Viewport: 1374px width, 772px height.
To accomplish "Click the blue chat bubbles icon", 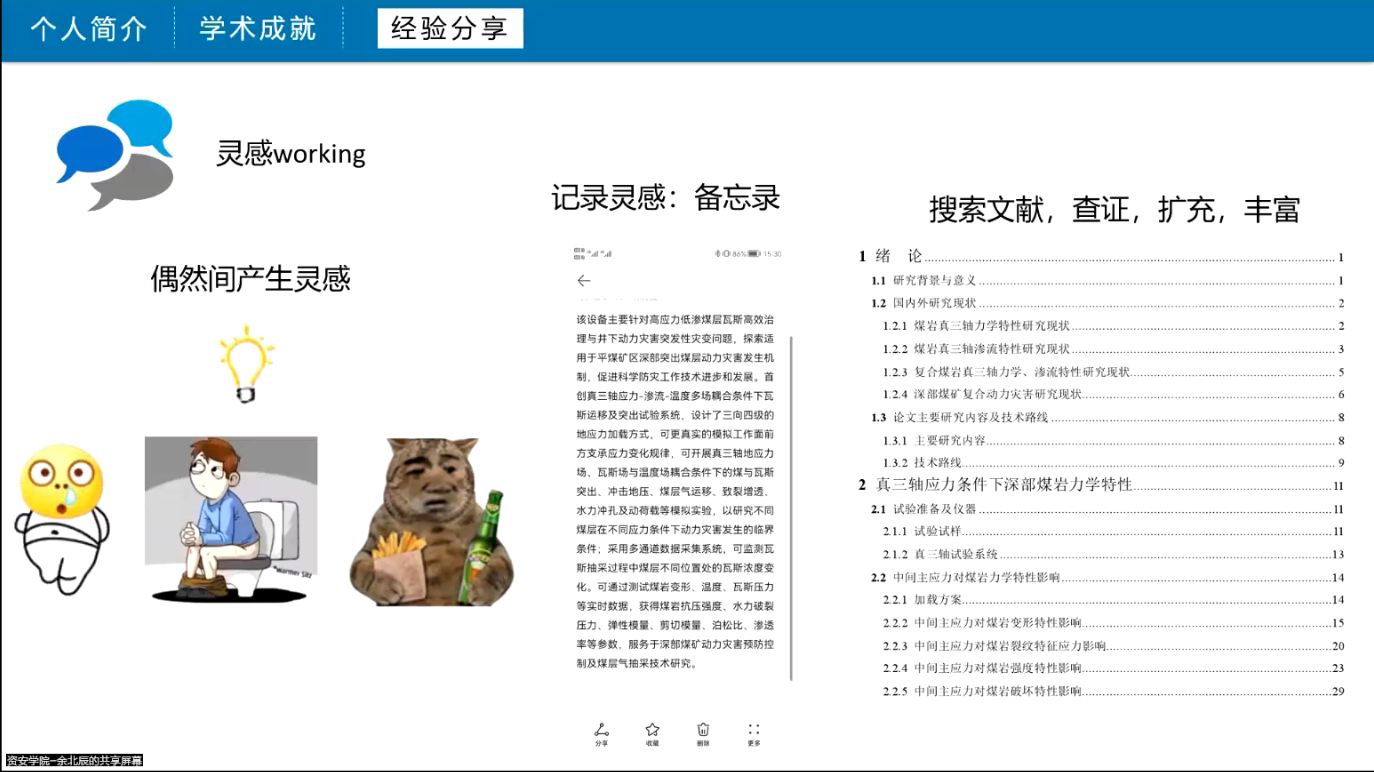I will (116, 155).
